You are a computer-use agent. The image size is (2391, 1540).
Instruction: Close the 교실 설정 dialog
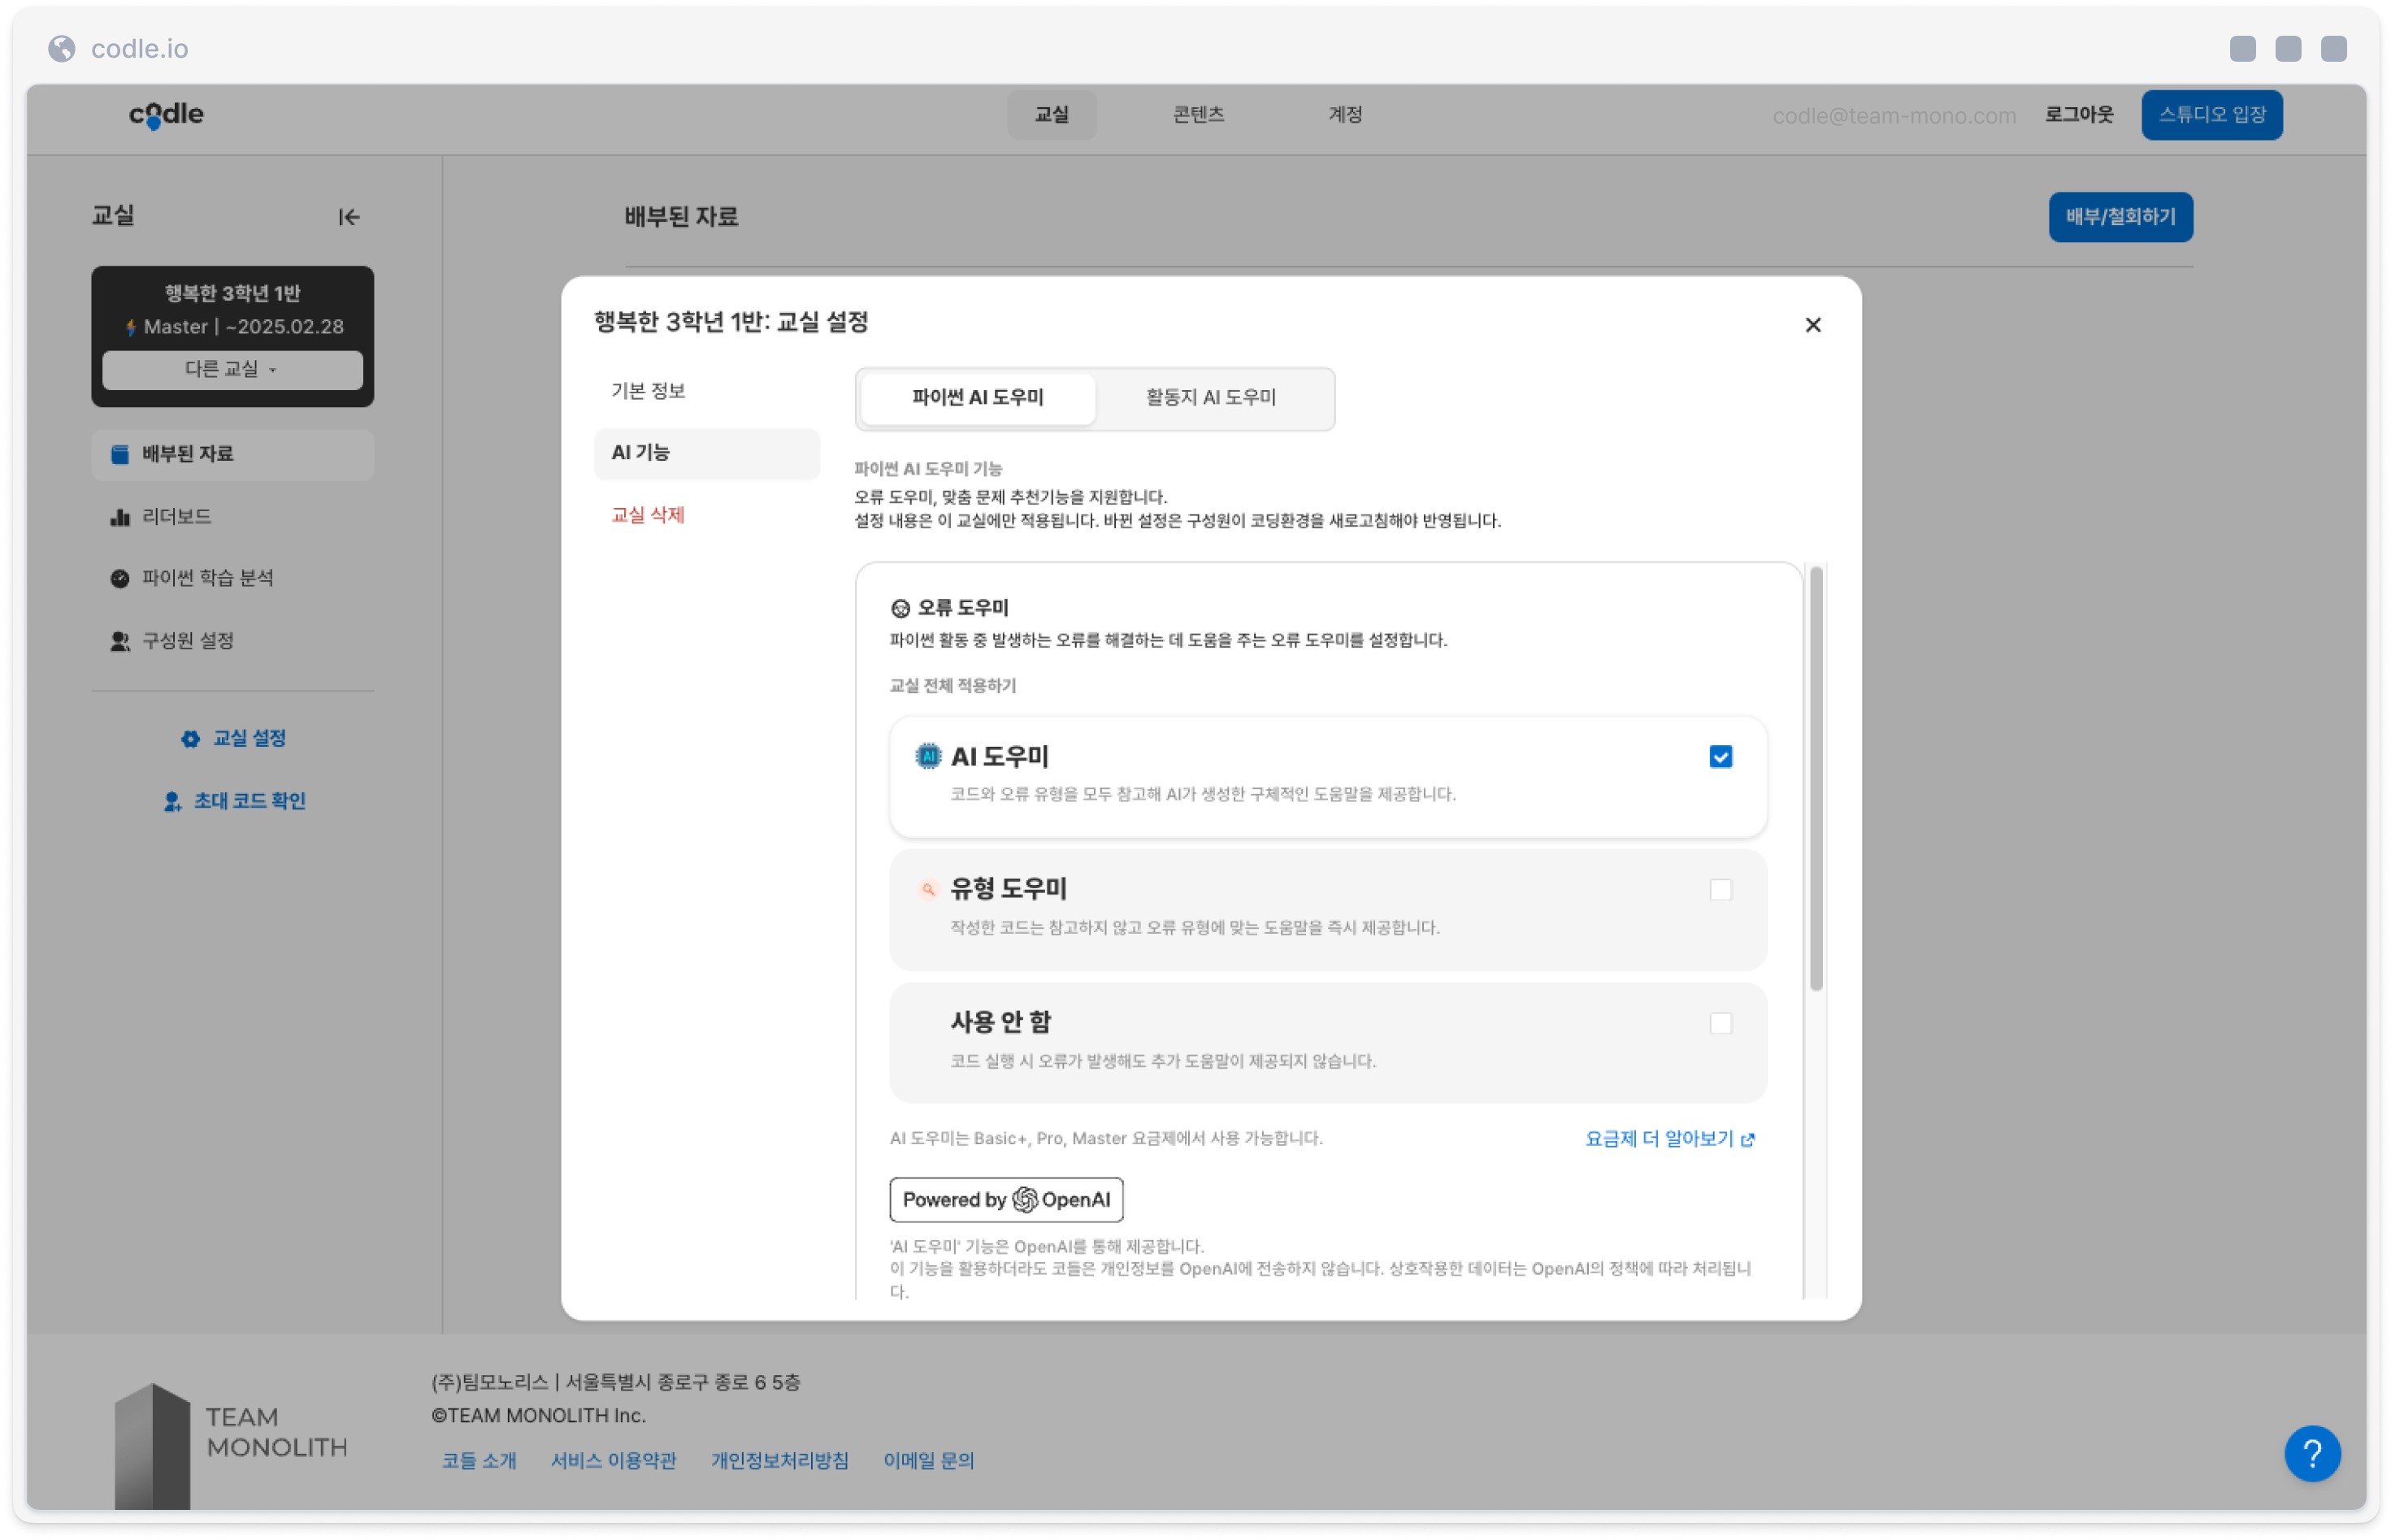click(x=1811, y=325)
